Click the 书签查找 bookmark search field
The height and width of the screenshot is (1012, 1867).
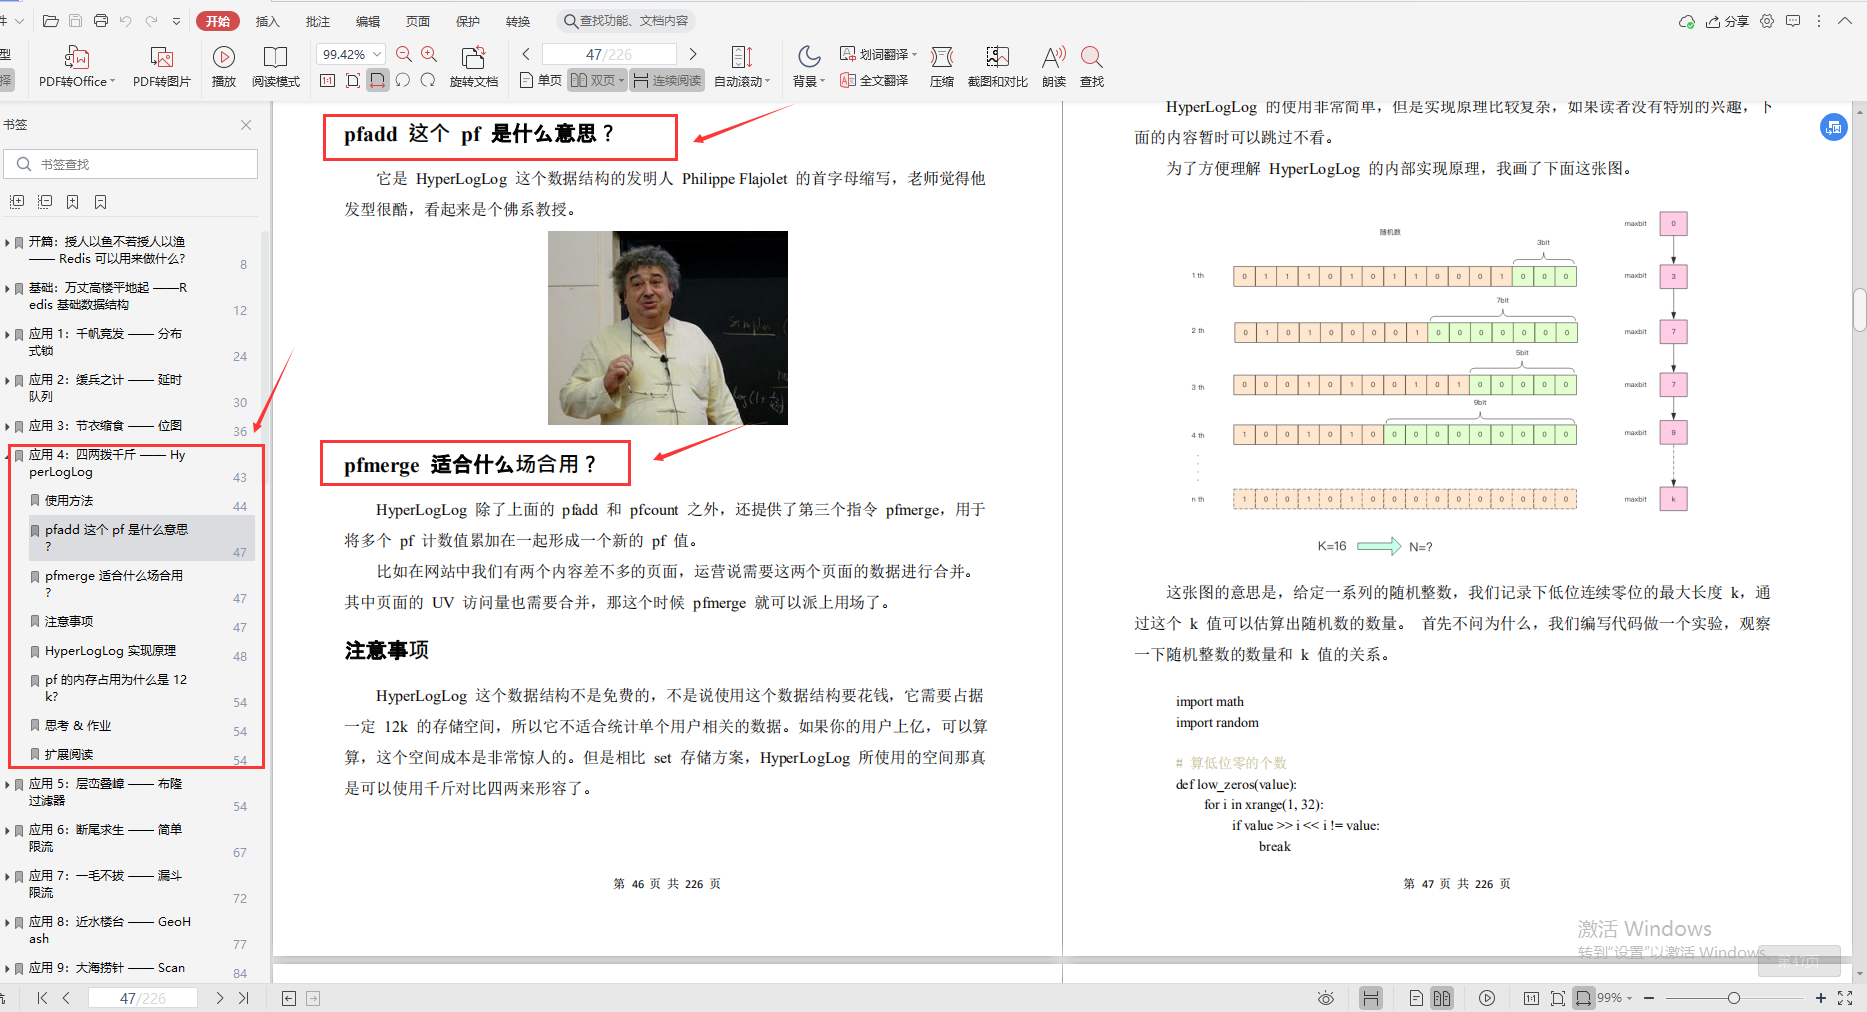(x=130, y=163)
